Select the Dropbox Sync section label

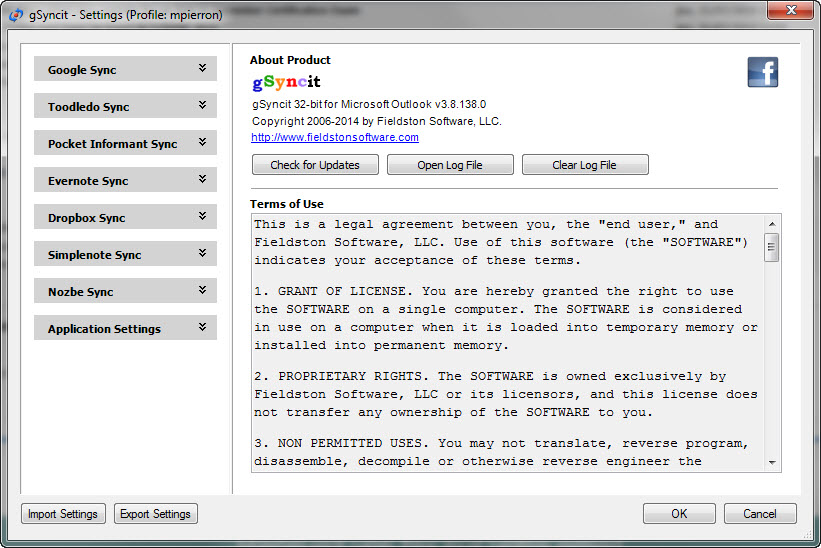point(86,218)
